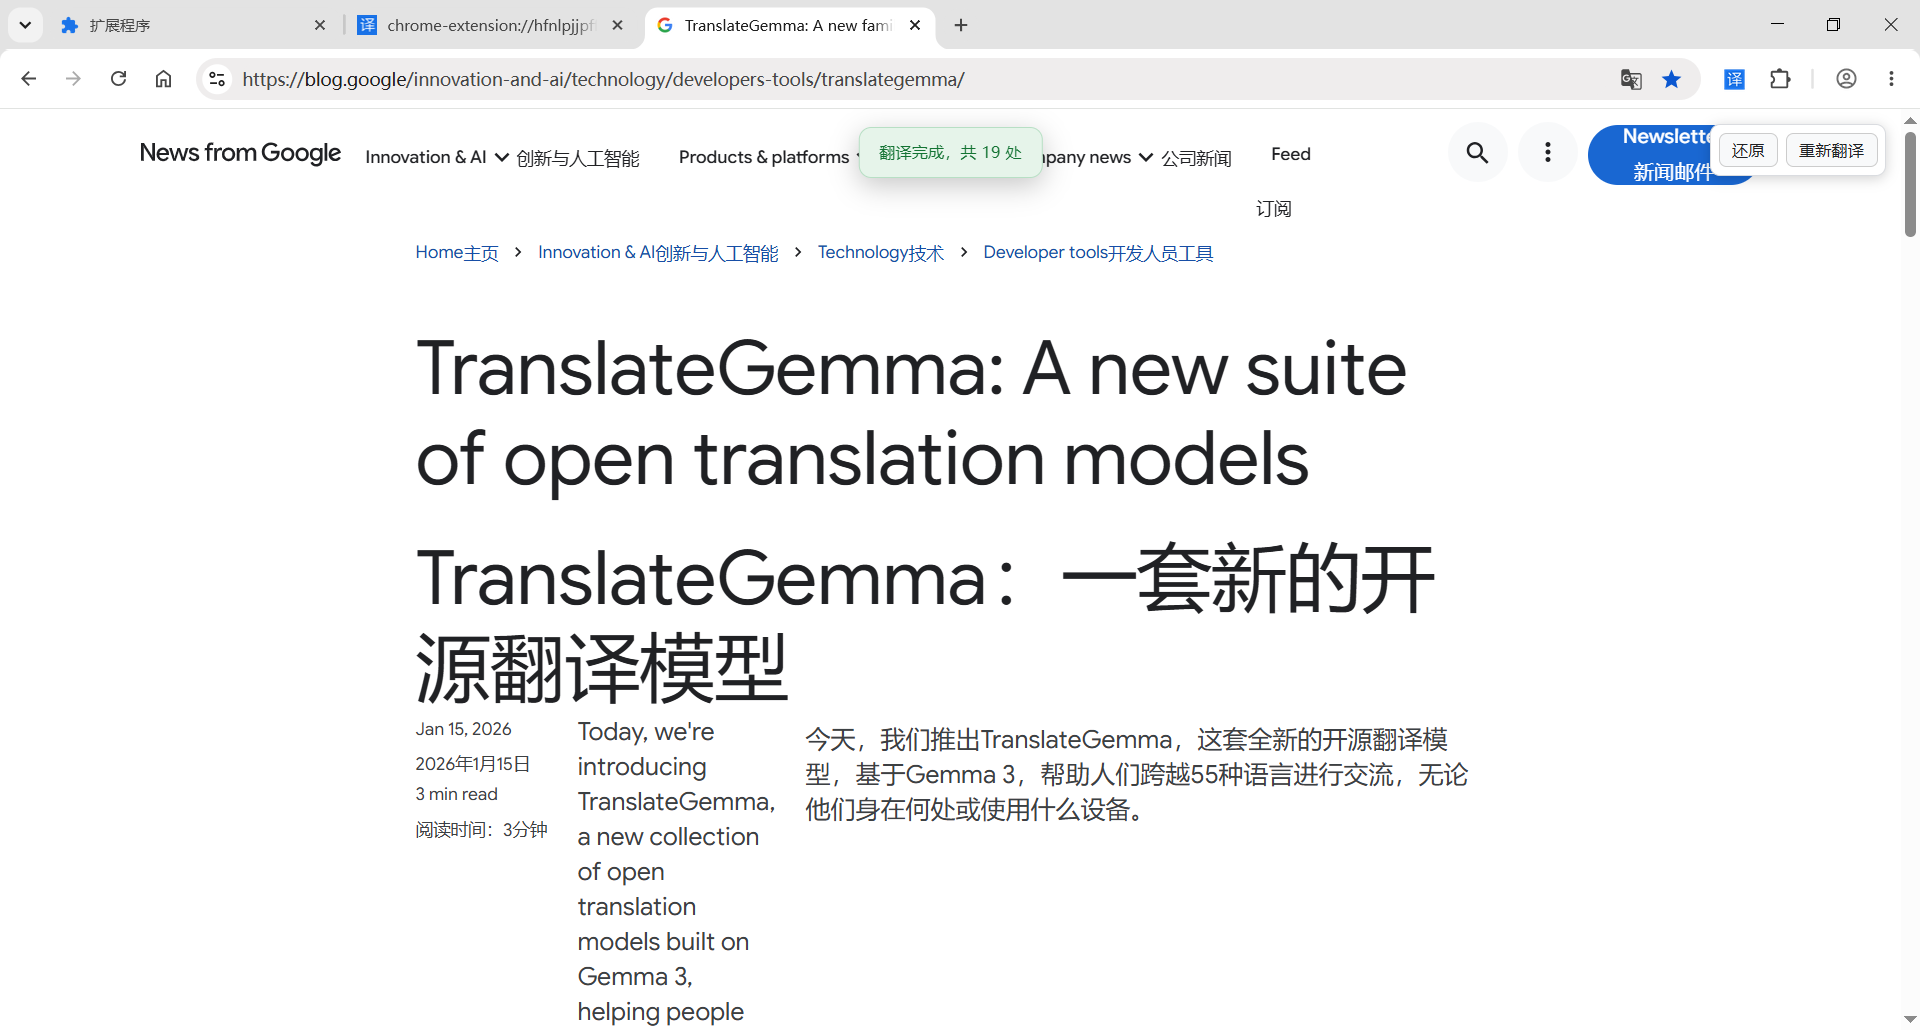Open the Extensions puzzle menu
Viewport: 1920px width, 1030px height.
click(1781, 79)
